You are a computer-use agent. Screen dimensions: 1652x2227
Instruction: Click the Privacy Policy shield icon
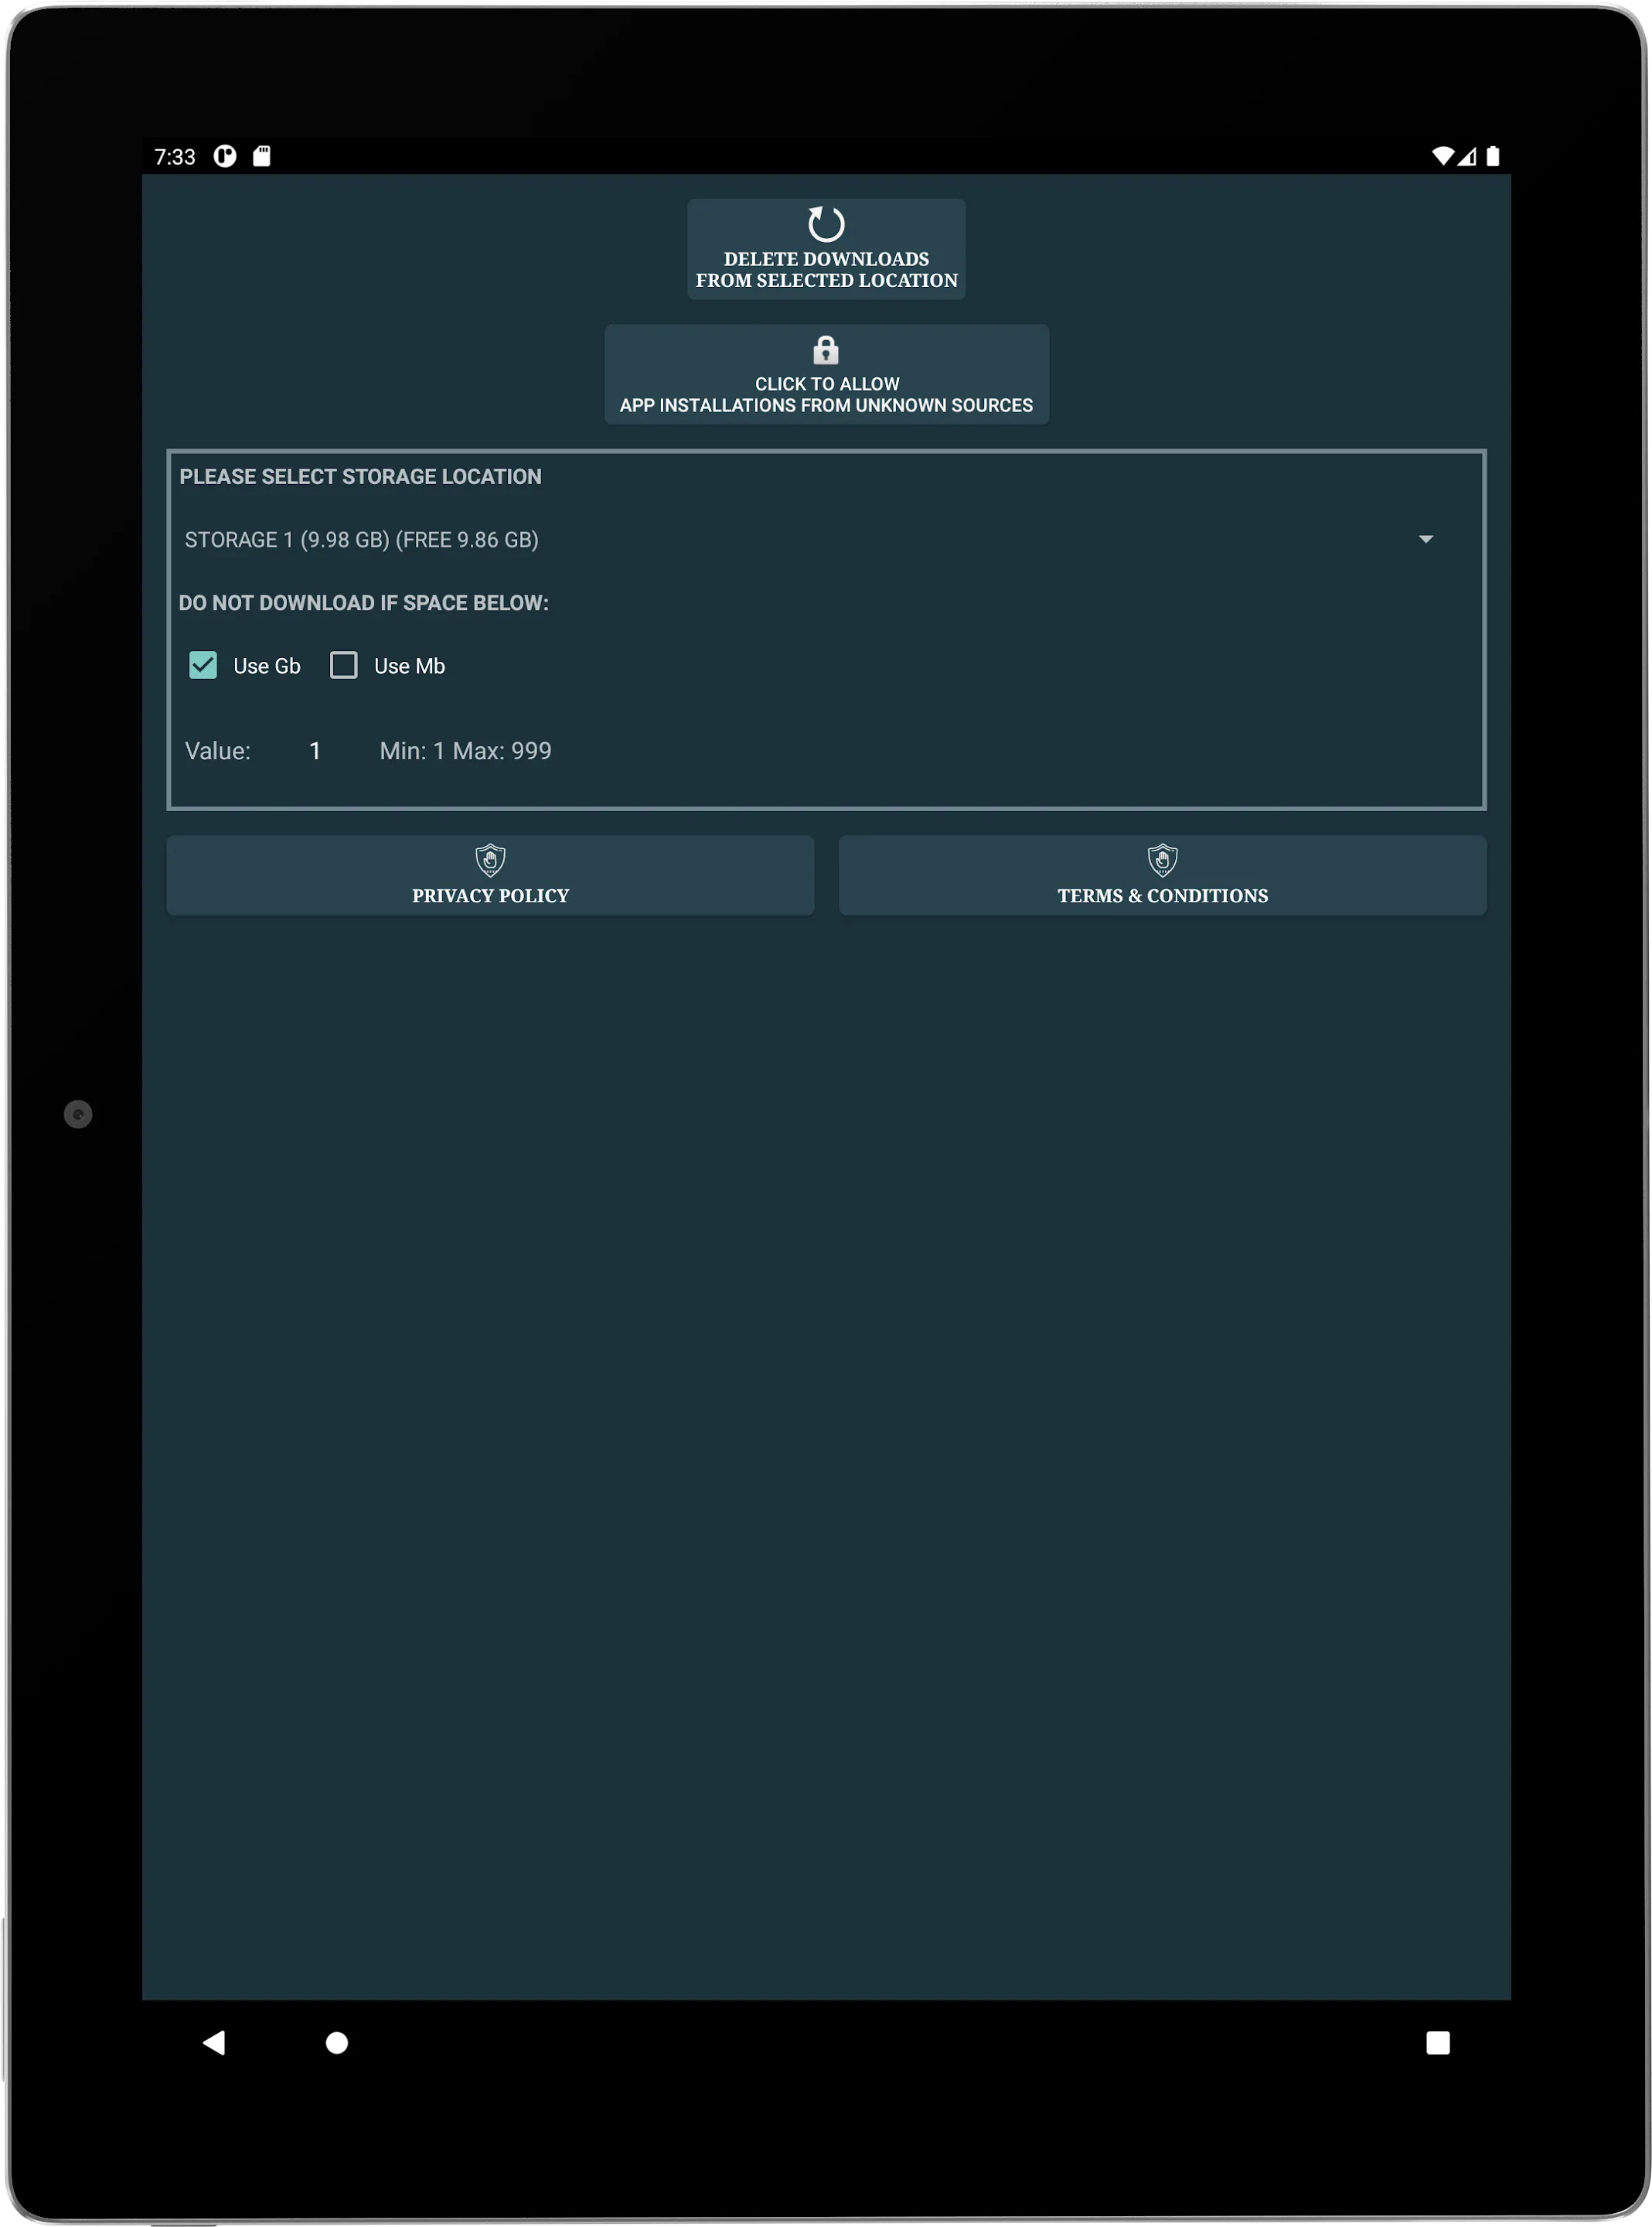489,859
